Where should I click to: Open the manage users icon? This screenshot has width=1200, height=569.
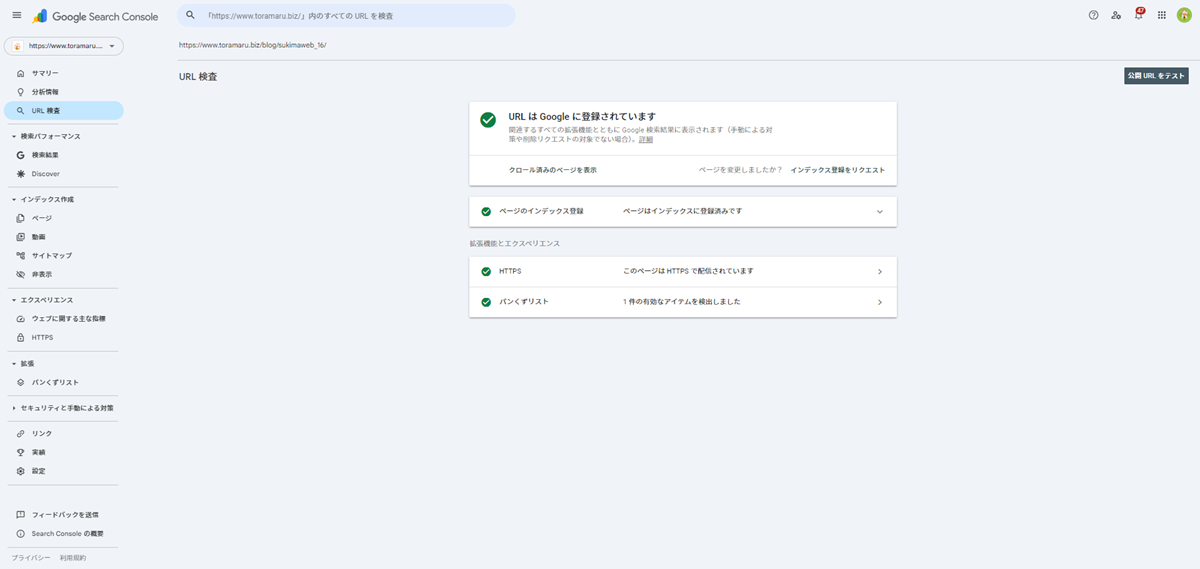1116,15
